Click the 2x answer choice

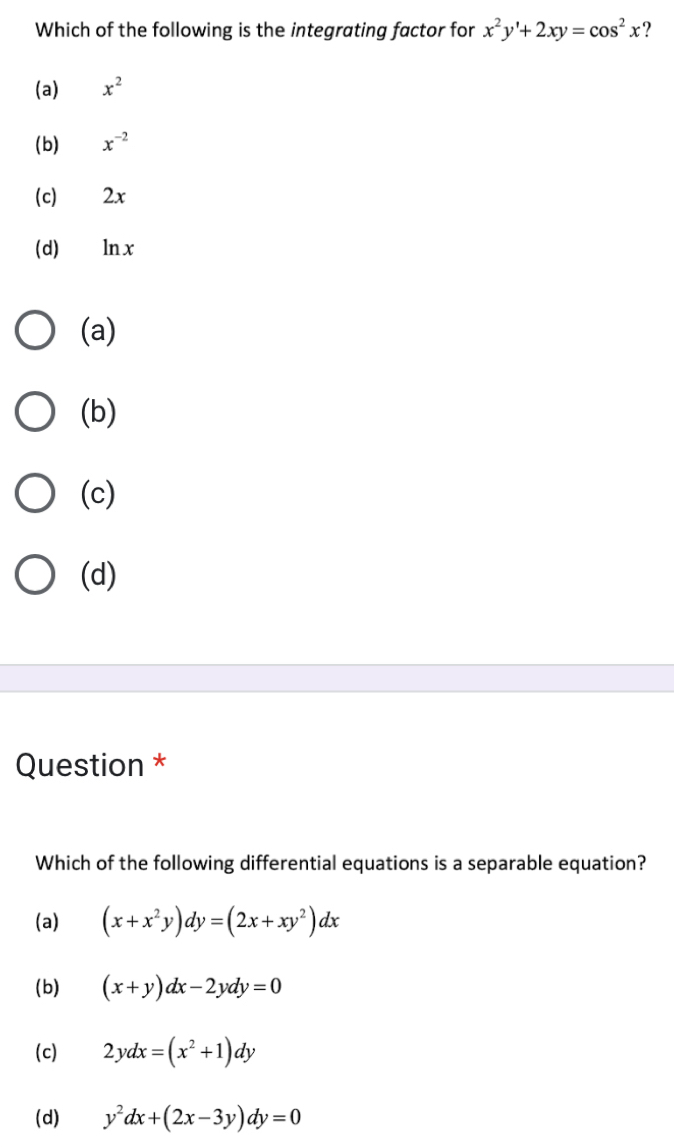[x=113, y=197]
